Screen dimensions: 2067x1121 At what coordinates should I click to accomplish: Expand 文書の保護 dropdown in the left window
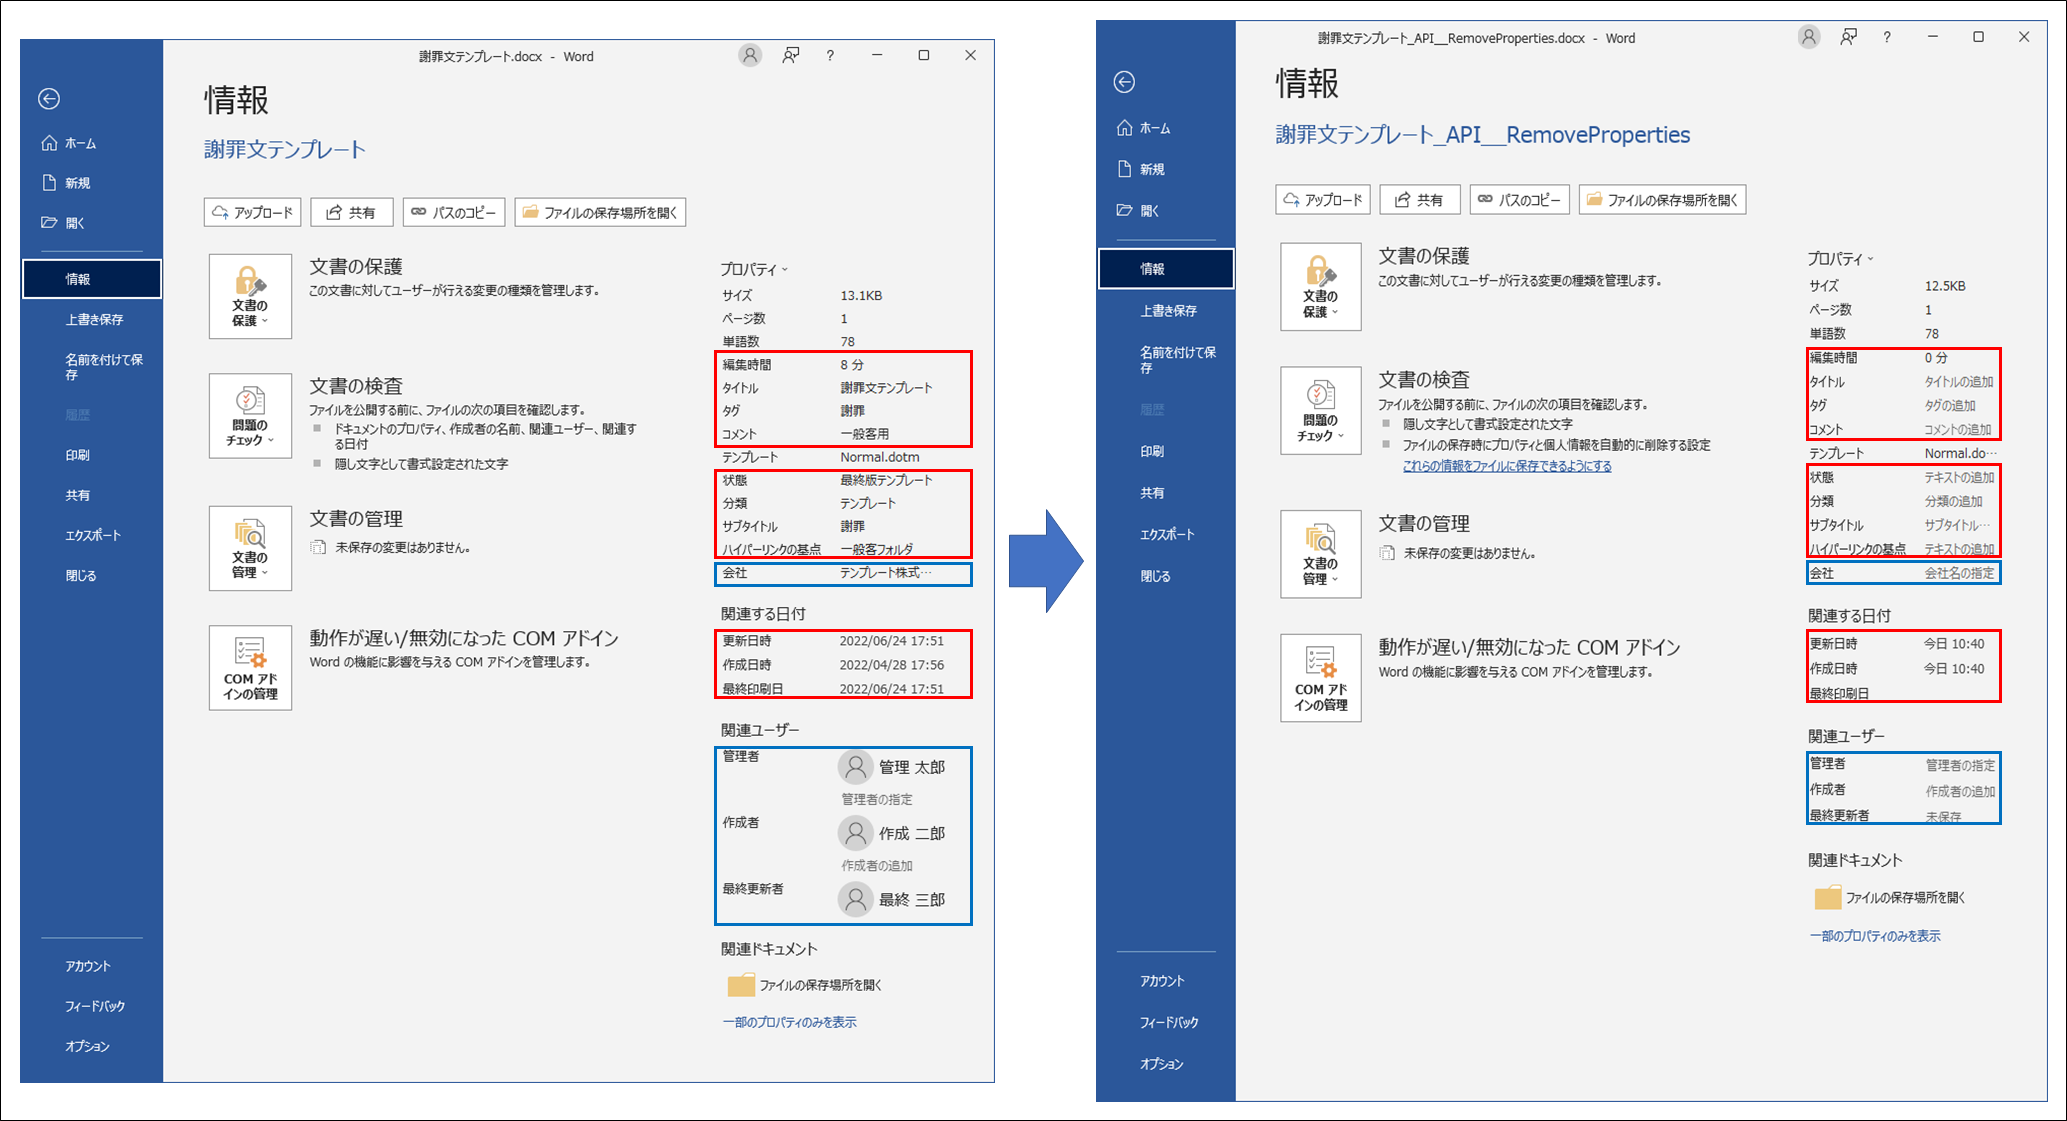[x=250, y=296]
